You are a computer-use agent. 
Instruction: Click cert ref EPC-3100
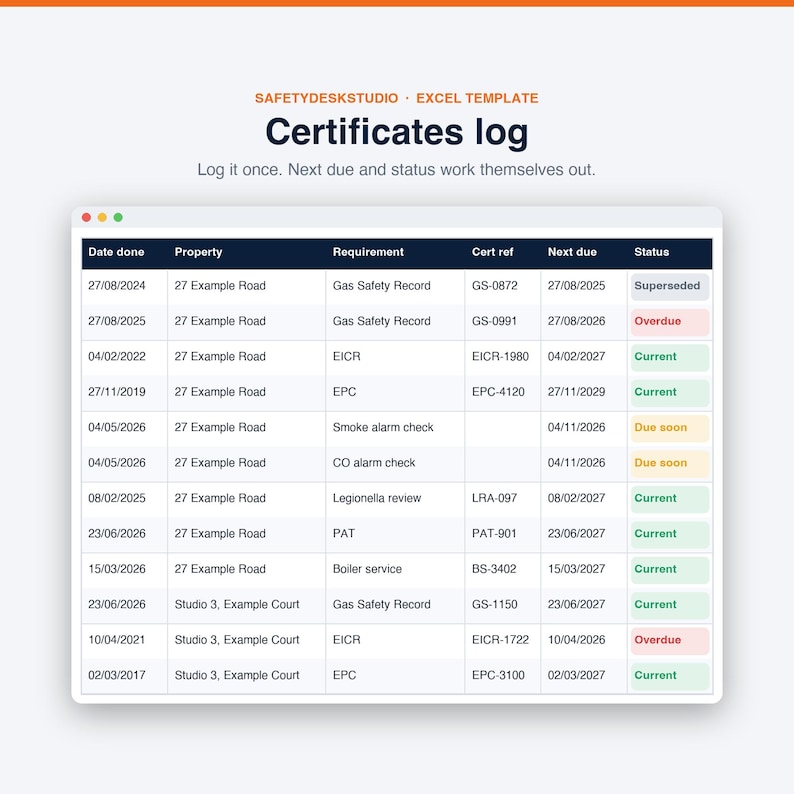click(x=498, y=676)
